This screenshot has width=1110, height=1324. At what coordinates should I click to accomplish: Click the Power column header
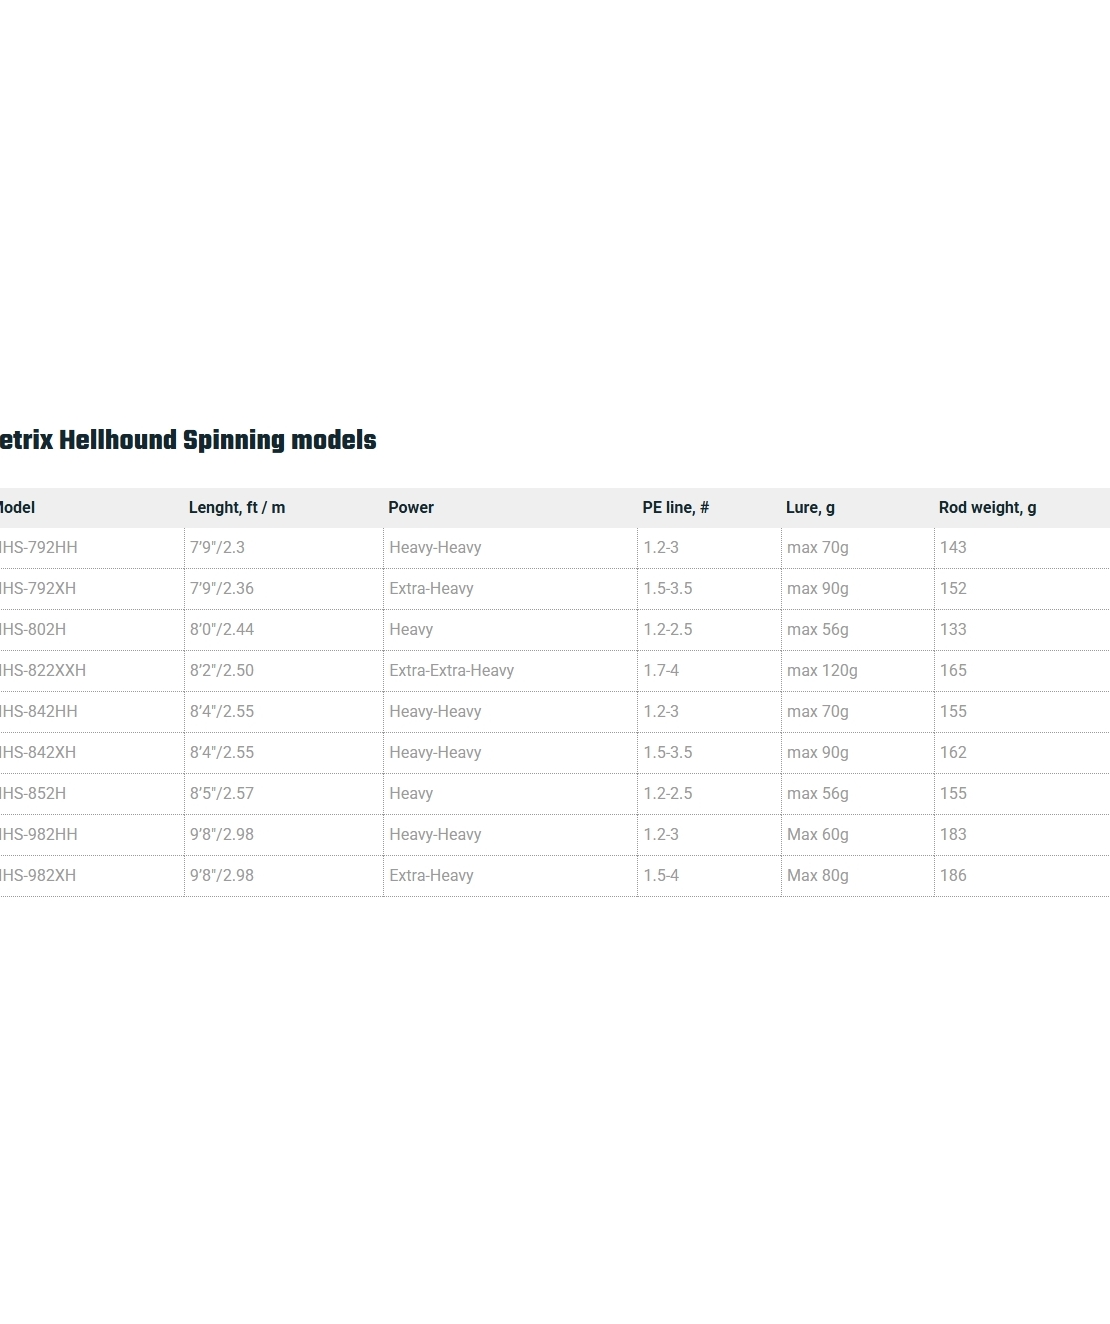point(411,508)
